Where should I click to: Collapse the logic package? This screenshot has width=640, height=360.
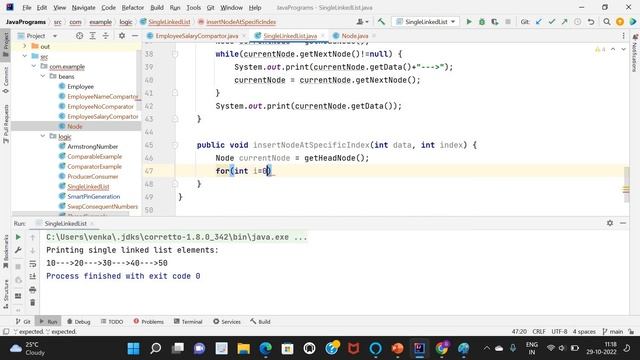click(x=43, y=136)
